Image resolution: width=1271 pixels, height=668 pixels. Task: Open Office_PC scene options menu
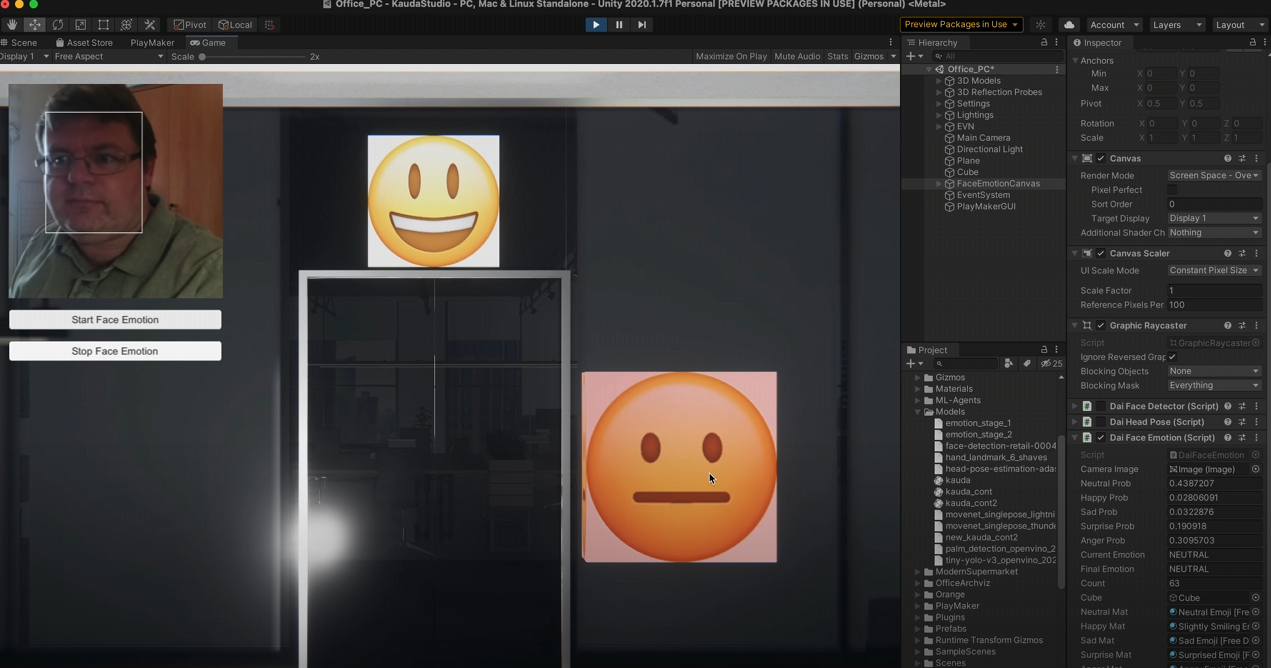coord(1057,69)
